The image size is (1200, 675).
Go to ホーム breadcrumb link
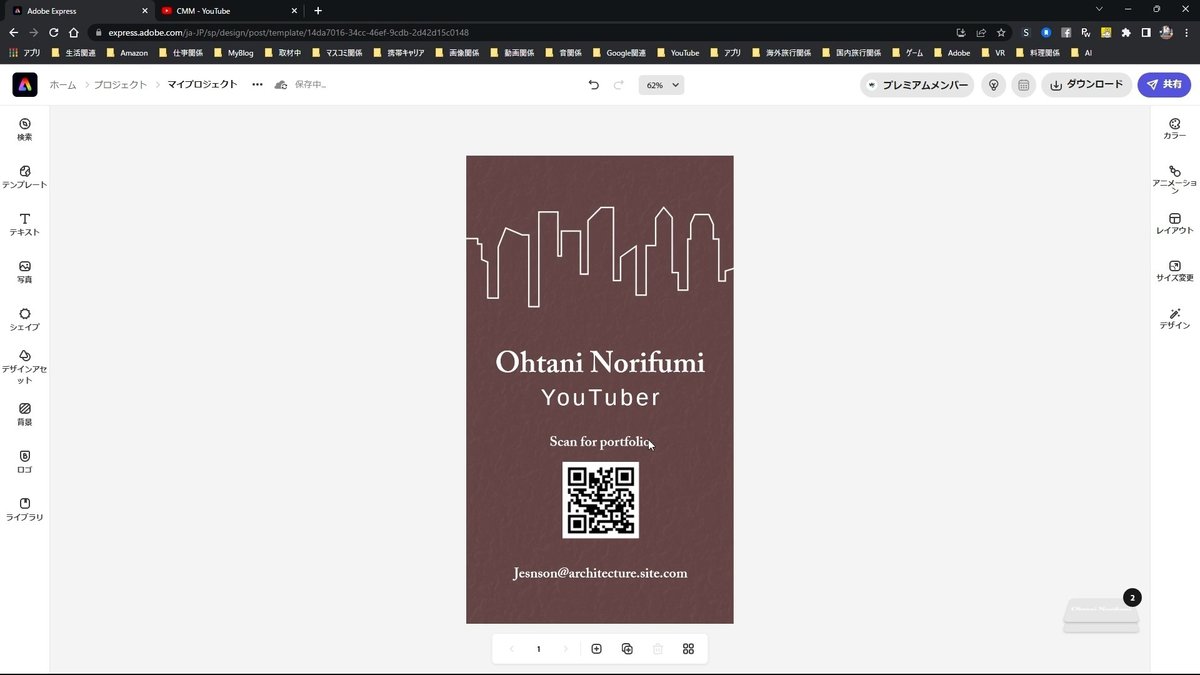(x=63, y=85)
